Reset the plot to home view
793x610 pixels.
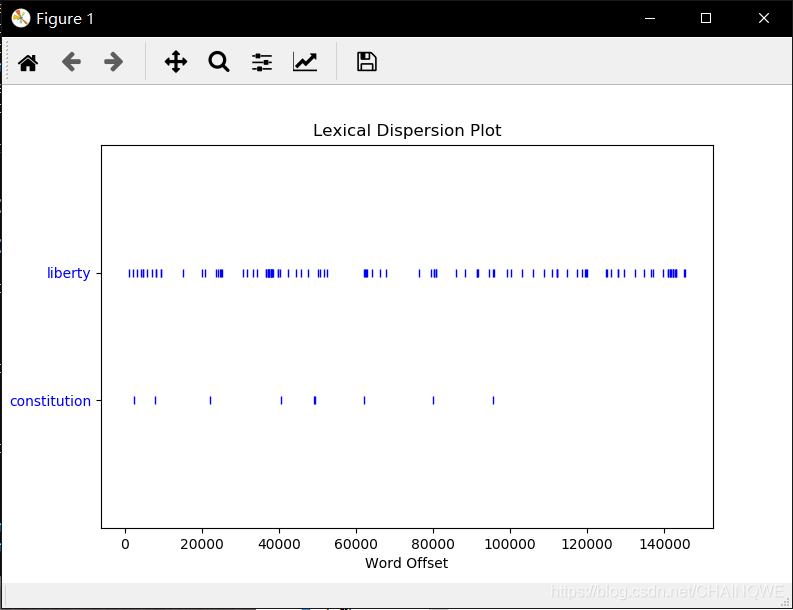point(28,62)
